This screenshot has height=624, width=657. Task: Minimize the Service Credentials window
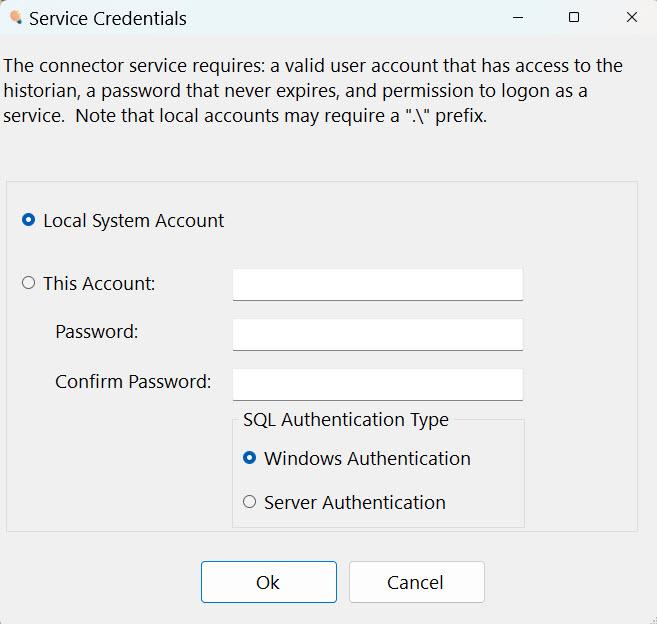tap(518, 18)
